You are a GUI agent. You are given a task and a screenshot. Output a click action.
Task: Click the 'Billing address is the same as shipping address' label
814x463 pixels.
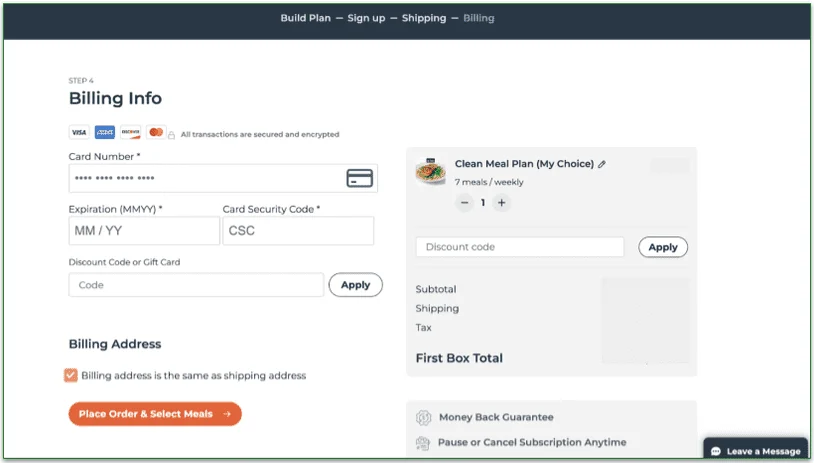pos(194,375)
